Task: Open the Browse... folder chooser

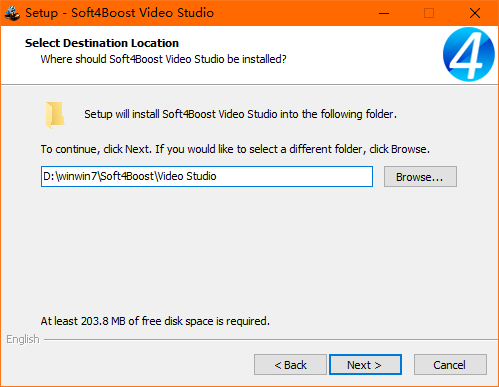Action: (x=420, y=177)
